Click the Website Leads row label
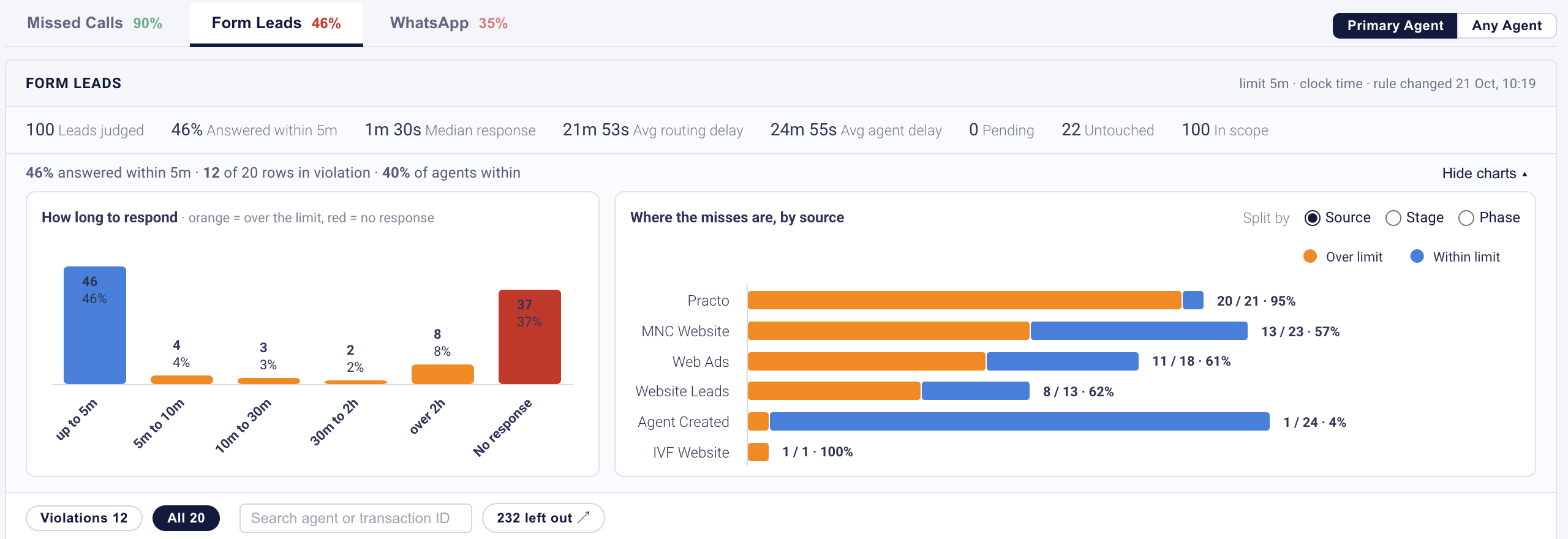 pyautogui.click(x=682, y=392)
